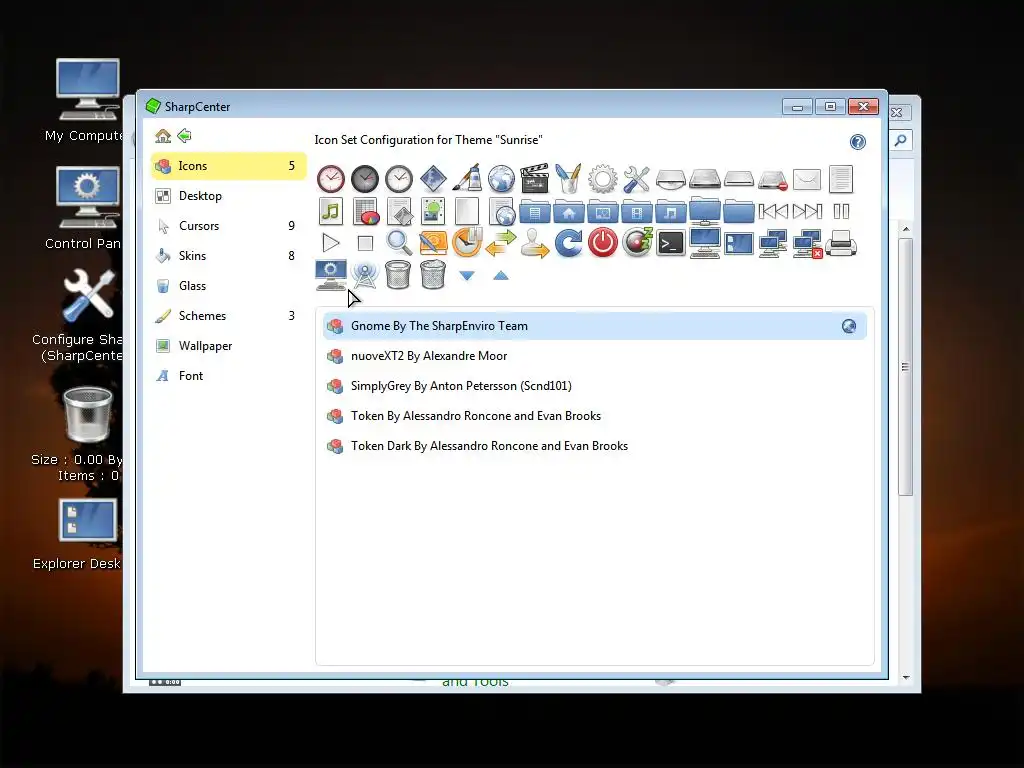
Task: Select 'Gnome By The SharpEnviro Team' icon set
Action: 594,326
